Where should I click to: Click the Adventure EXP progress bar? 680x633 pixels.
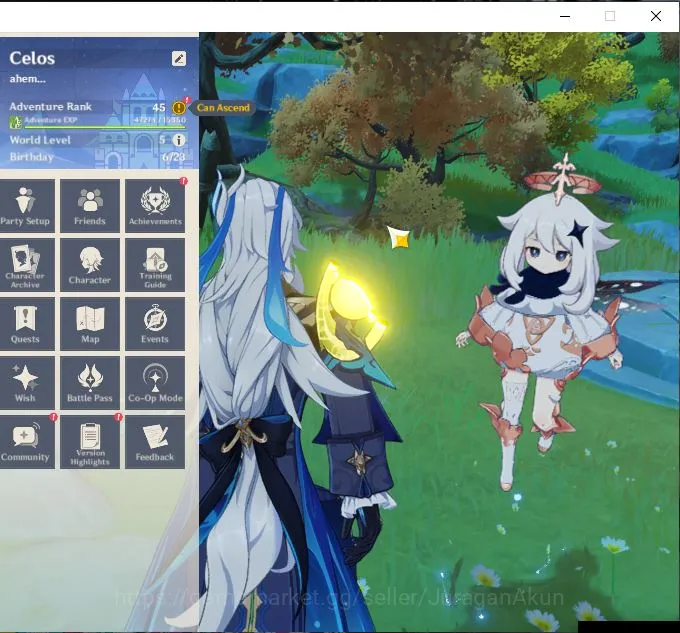(x=105, y=127)
